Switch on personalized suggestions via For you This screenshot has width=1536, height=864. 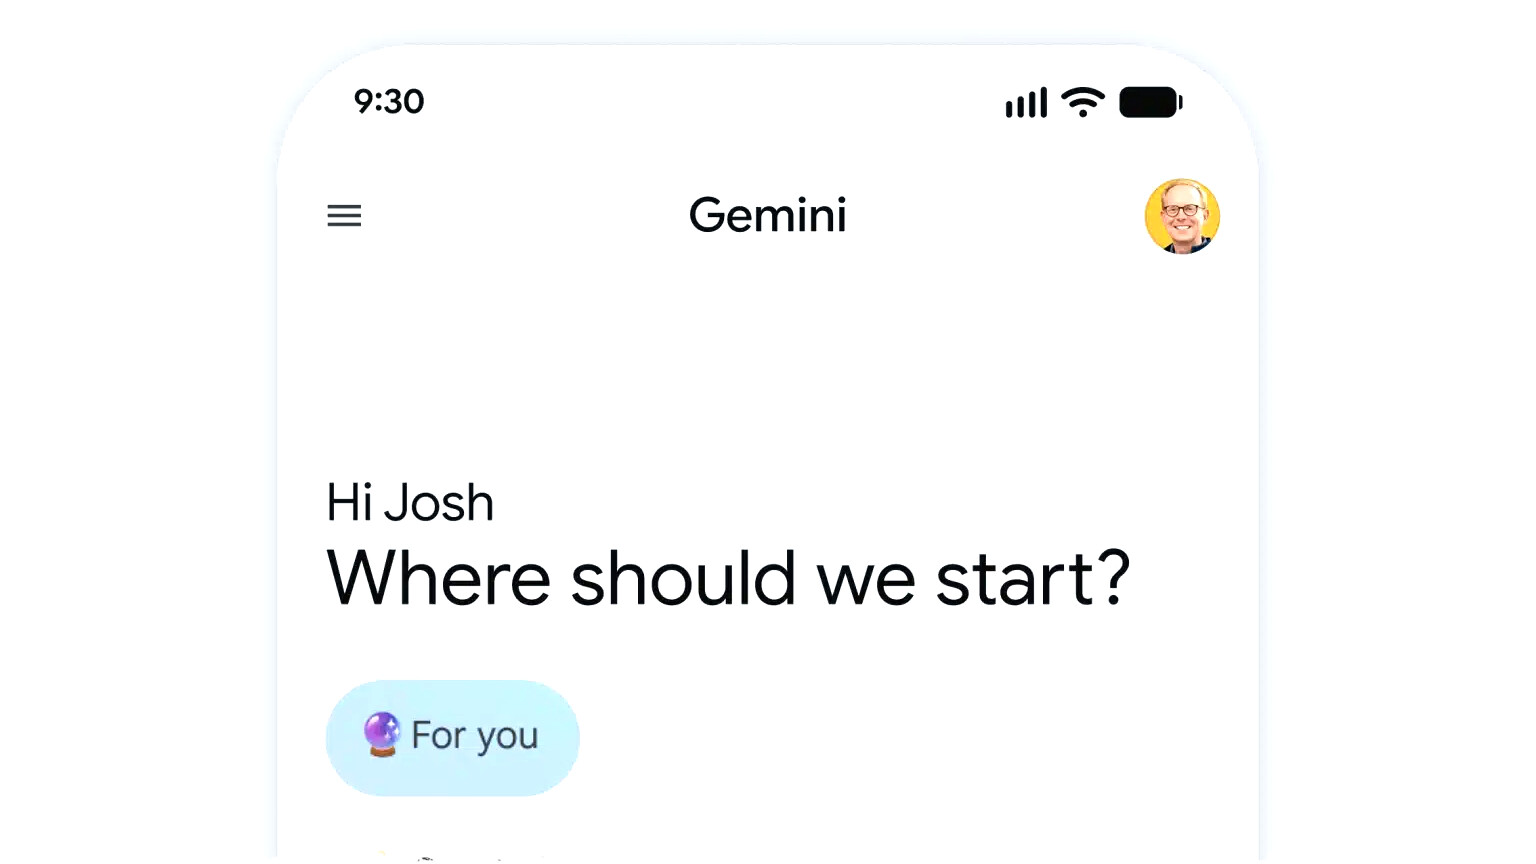[452, 737]
